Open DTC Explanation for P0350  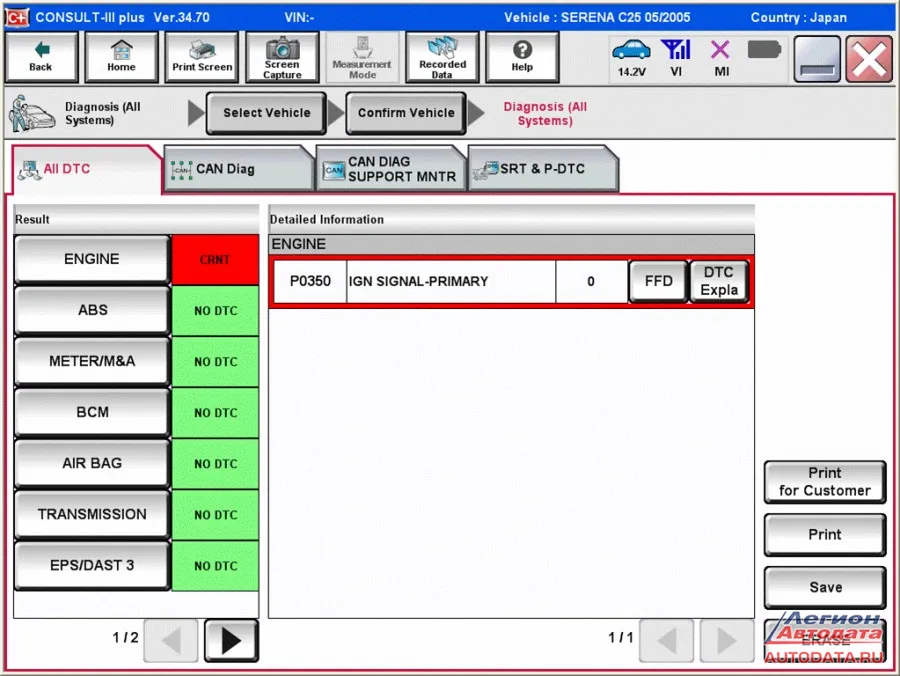[x=719, y=281]
